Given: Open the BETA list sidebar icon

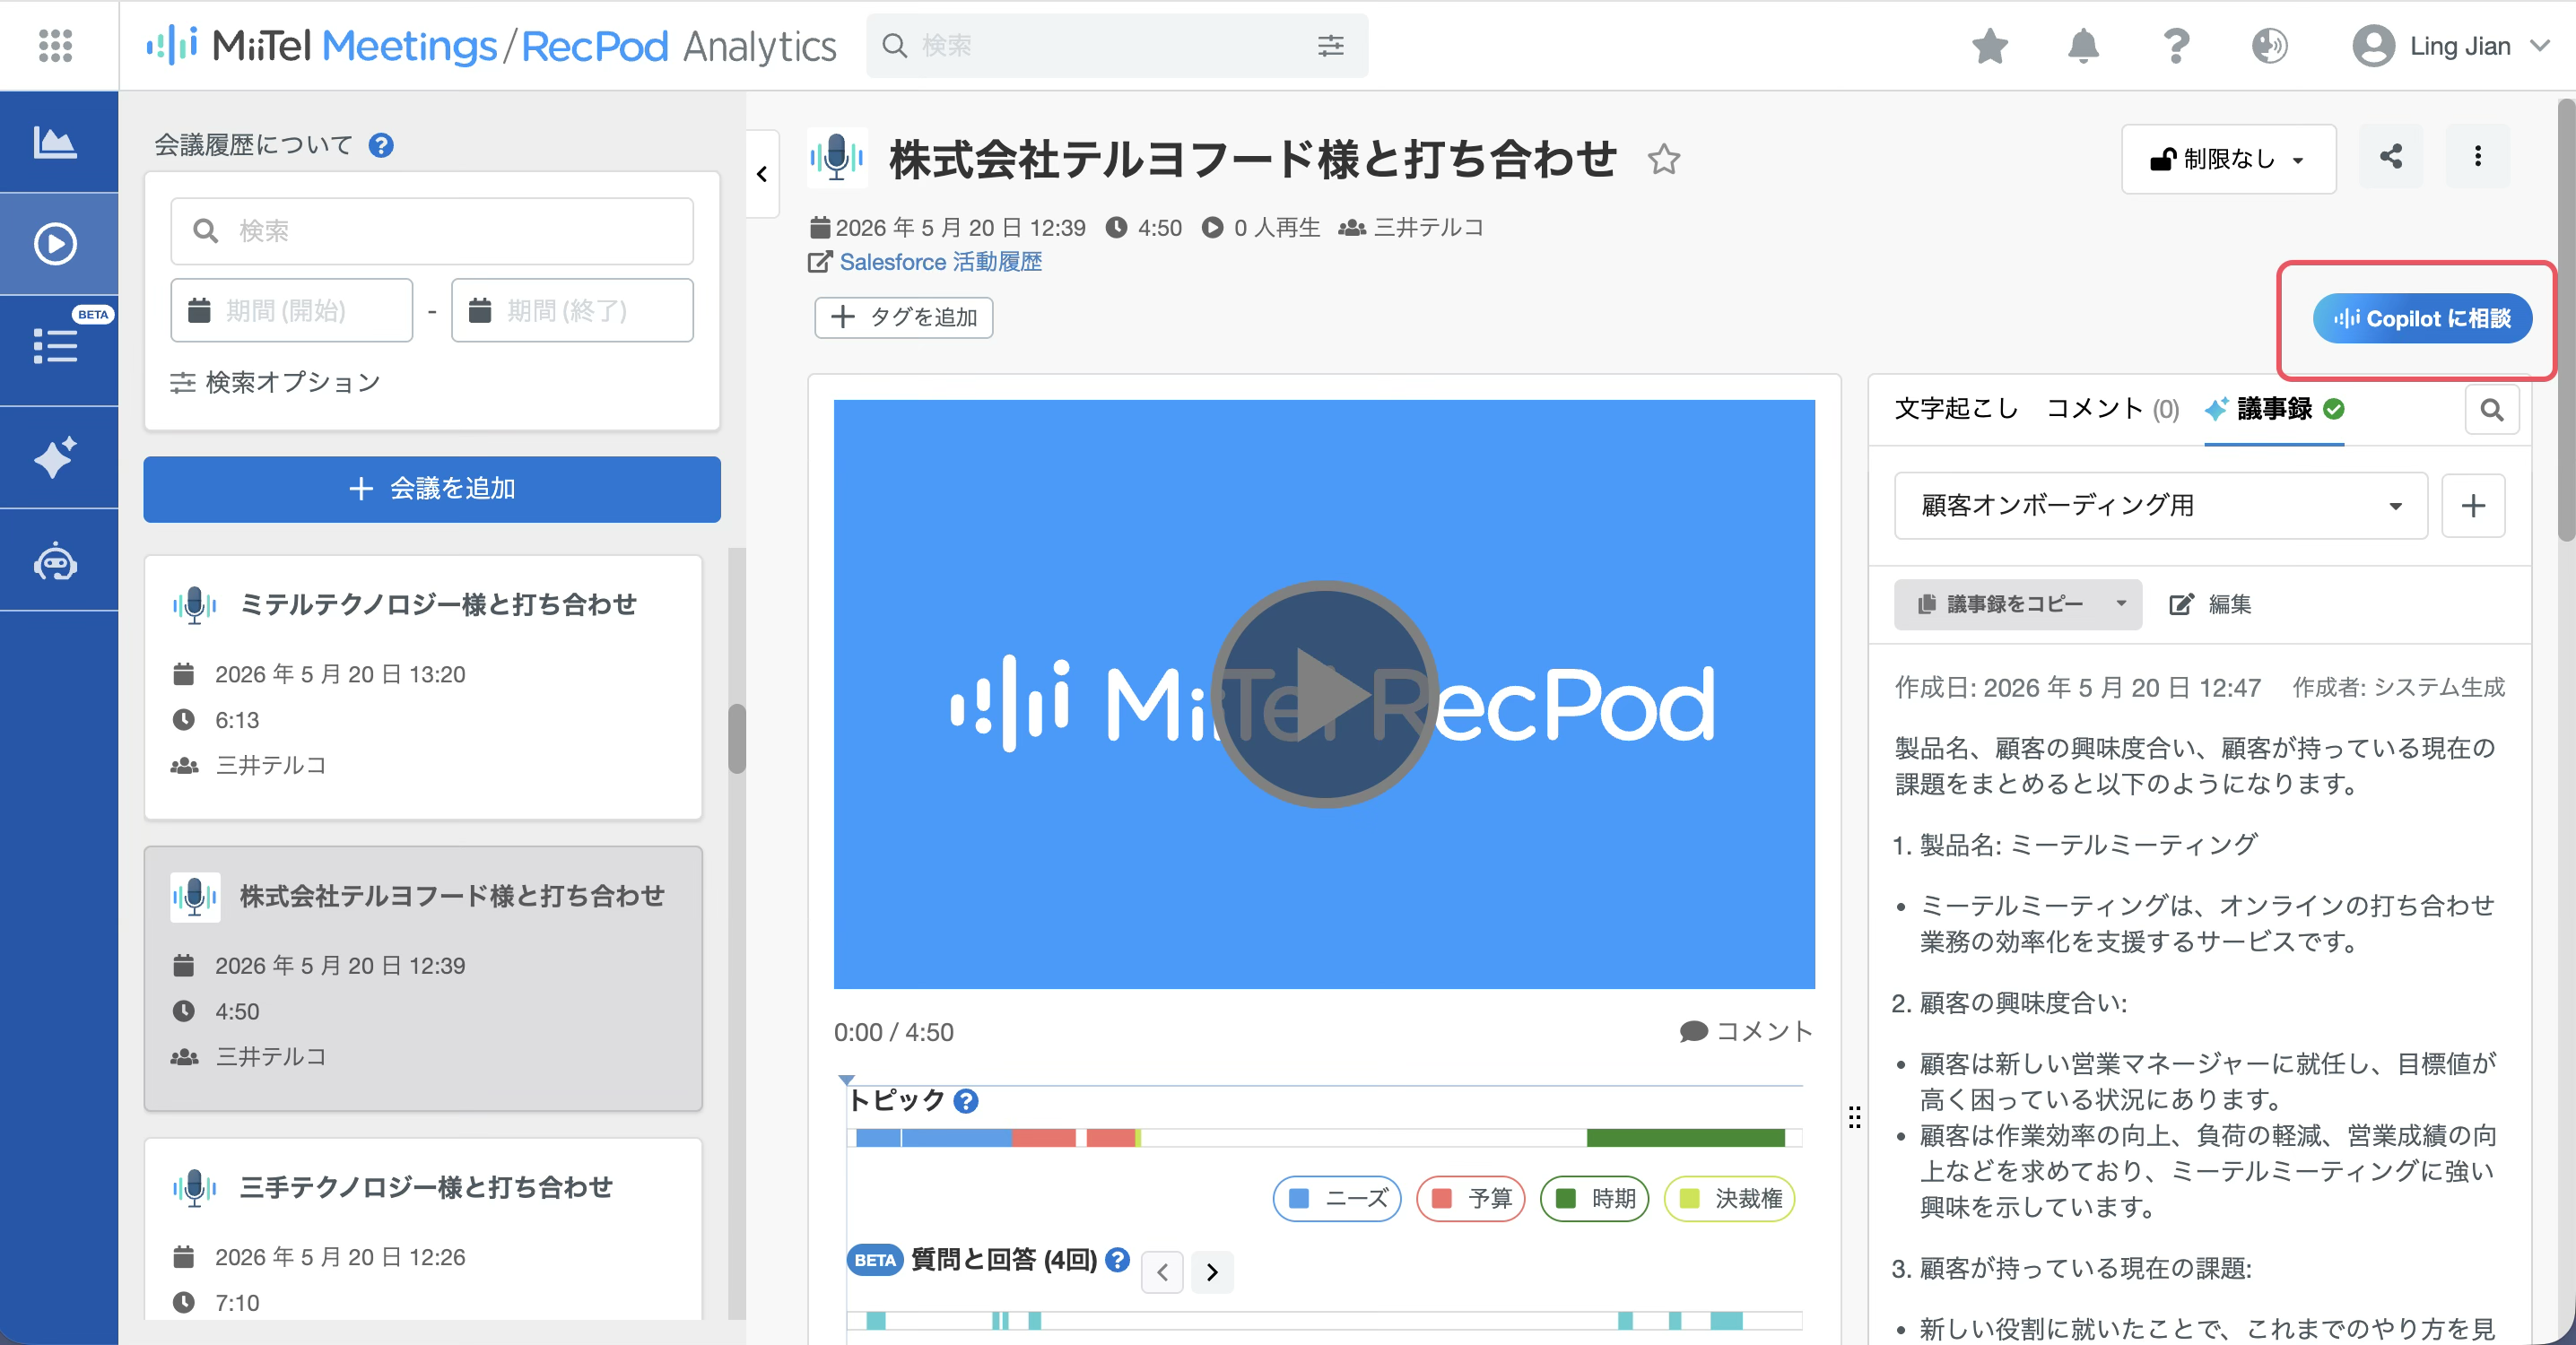Looking at the screenshot, I should point(55,345).
